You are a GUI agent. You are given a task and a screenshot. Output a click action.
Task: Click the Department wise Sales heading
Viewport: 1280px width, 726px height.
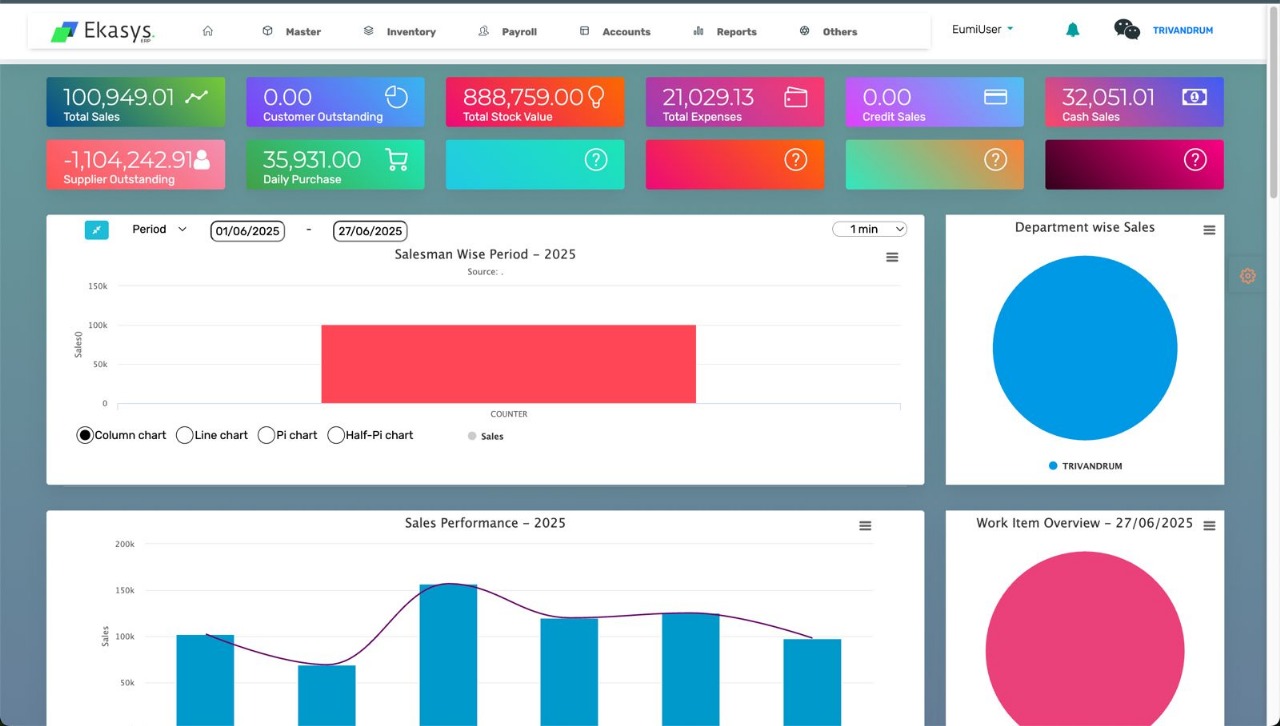(x=1084, y=227)
